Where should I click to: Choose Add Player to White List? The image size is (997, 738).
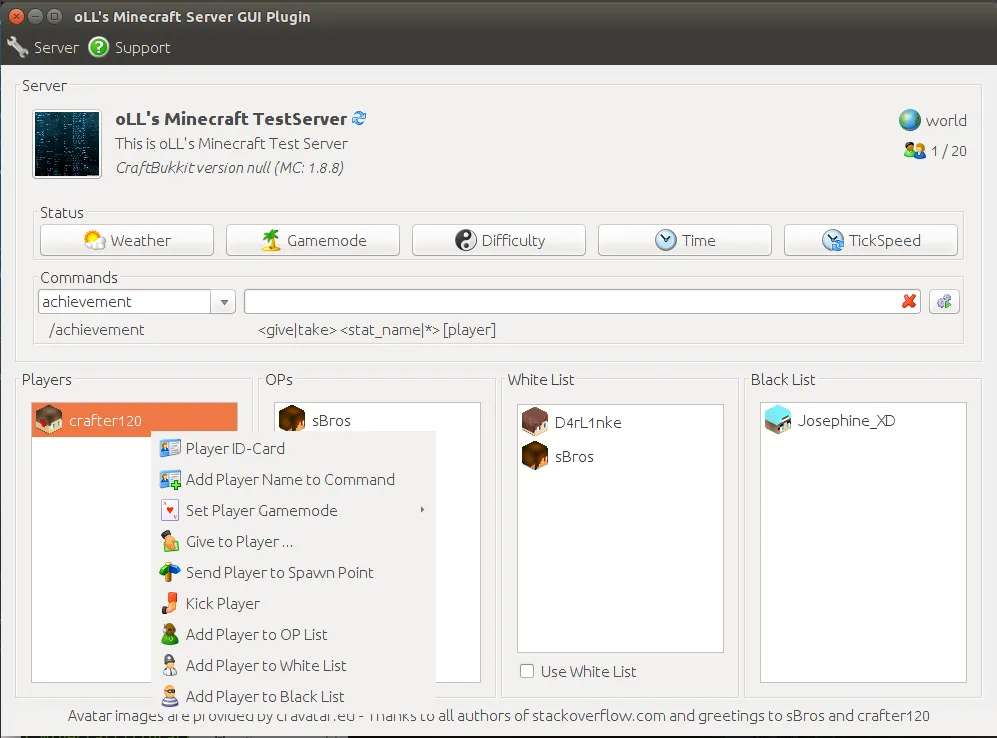tap(293, 666)
